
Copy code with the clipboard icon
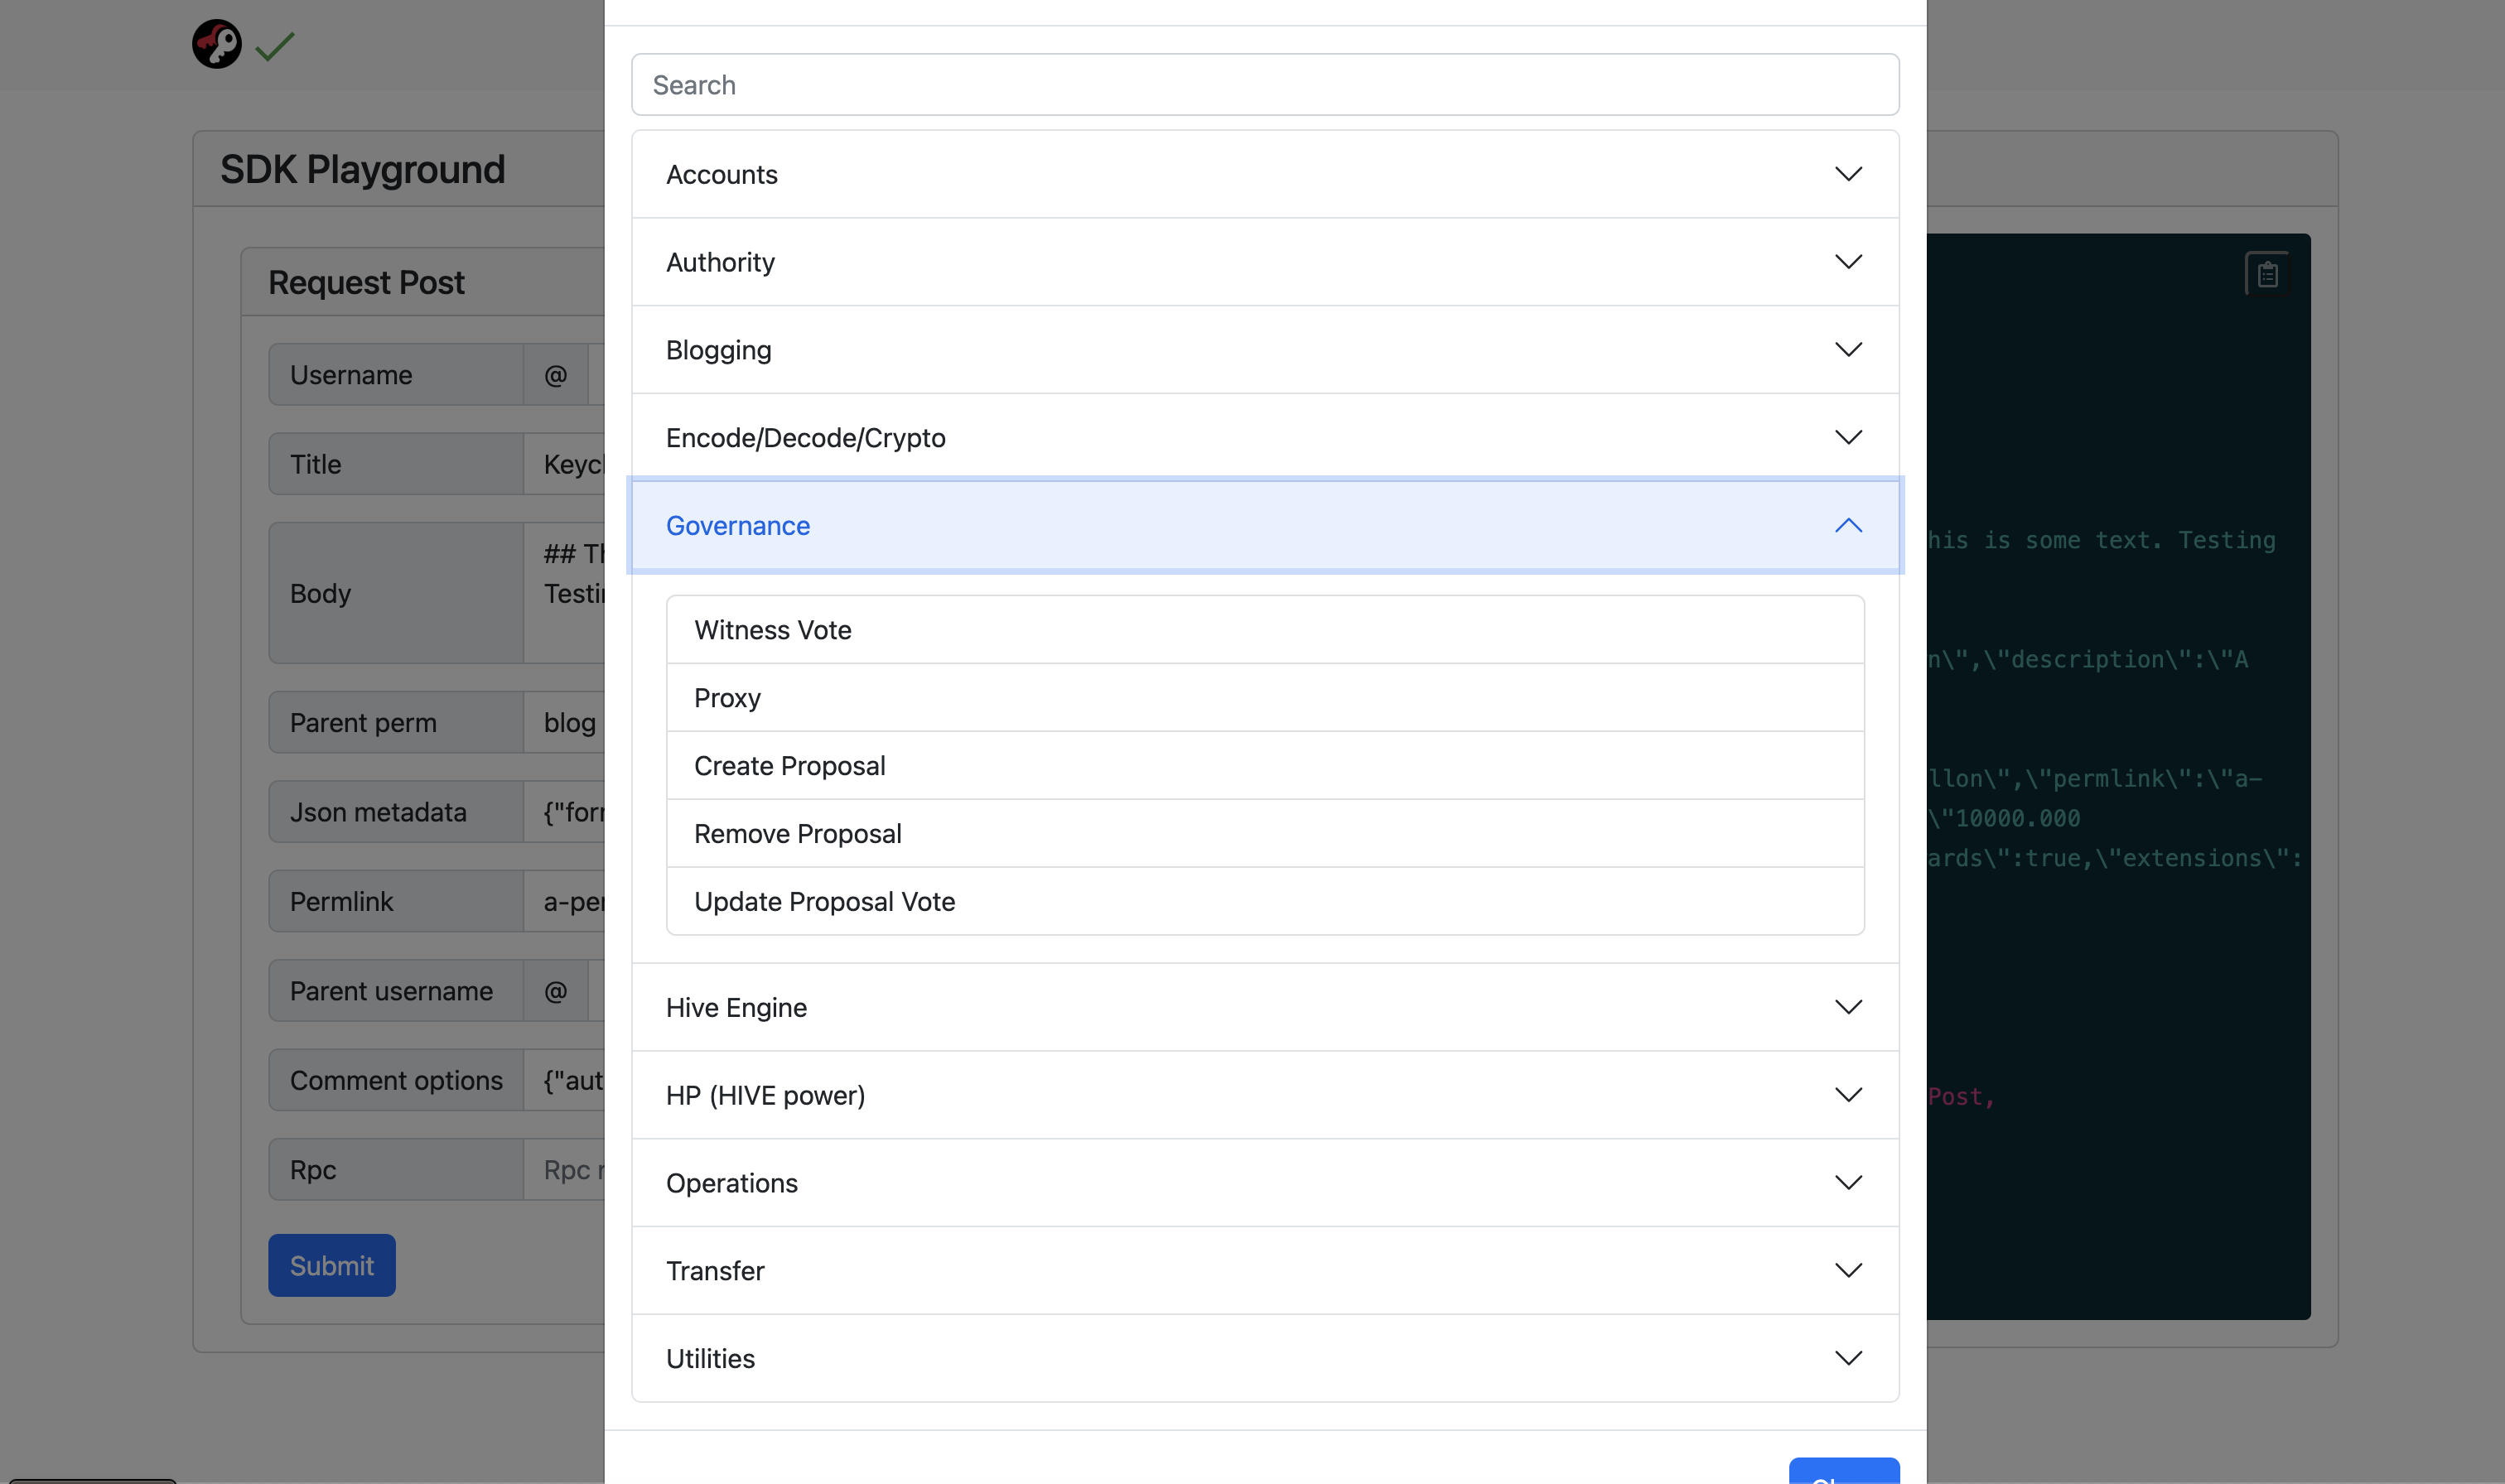(x=2267, y=274)
